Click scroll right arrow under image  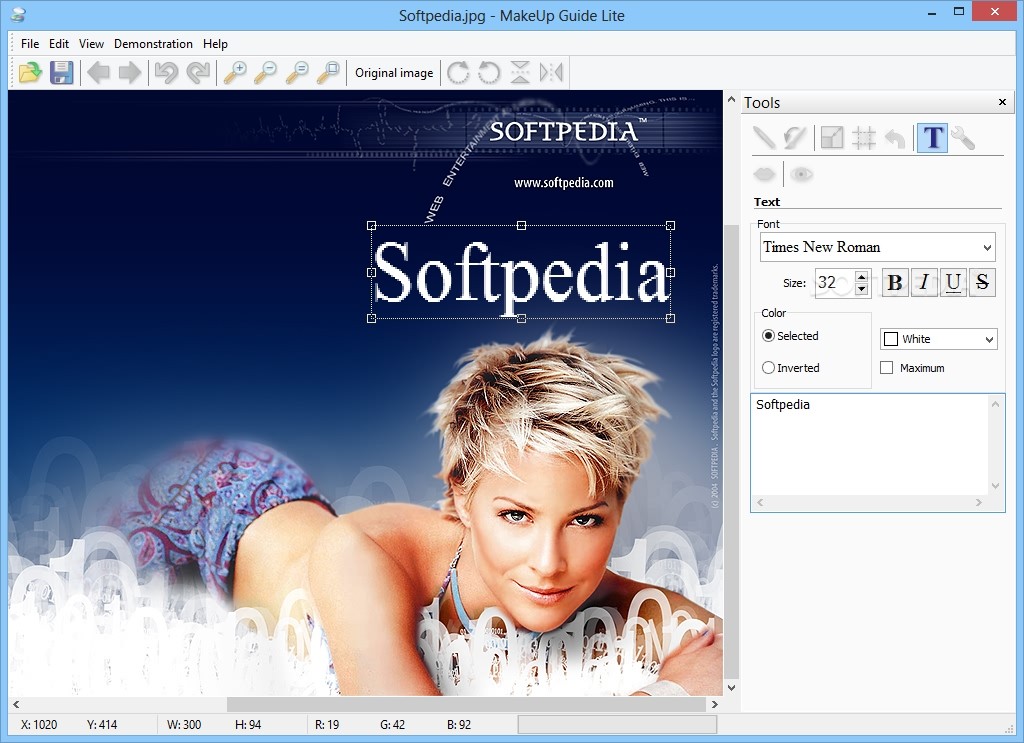point(714,704)
